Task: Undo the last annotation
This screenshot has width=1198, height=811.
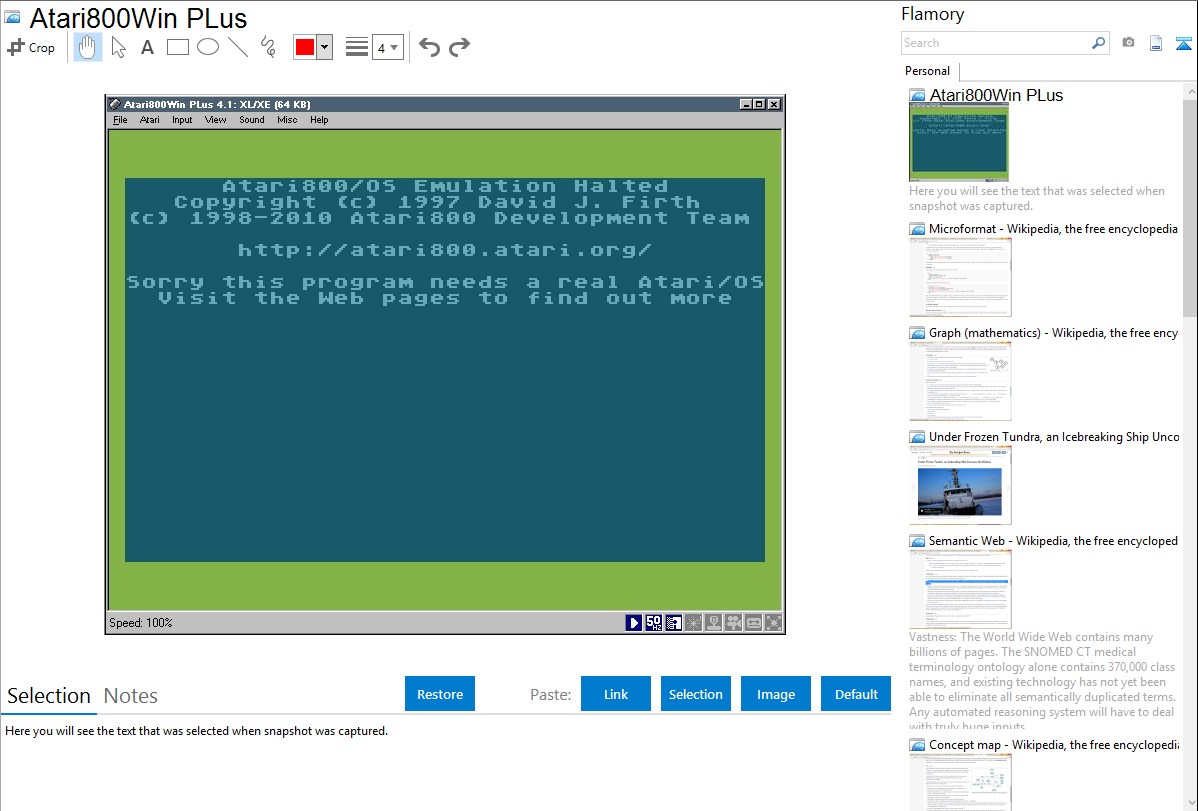Action: pyautogui.click(x=429, y=47)
